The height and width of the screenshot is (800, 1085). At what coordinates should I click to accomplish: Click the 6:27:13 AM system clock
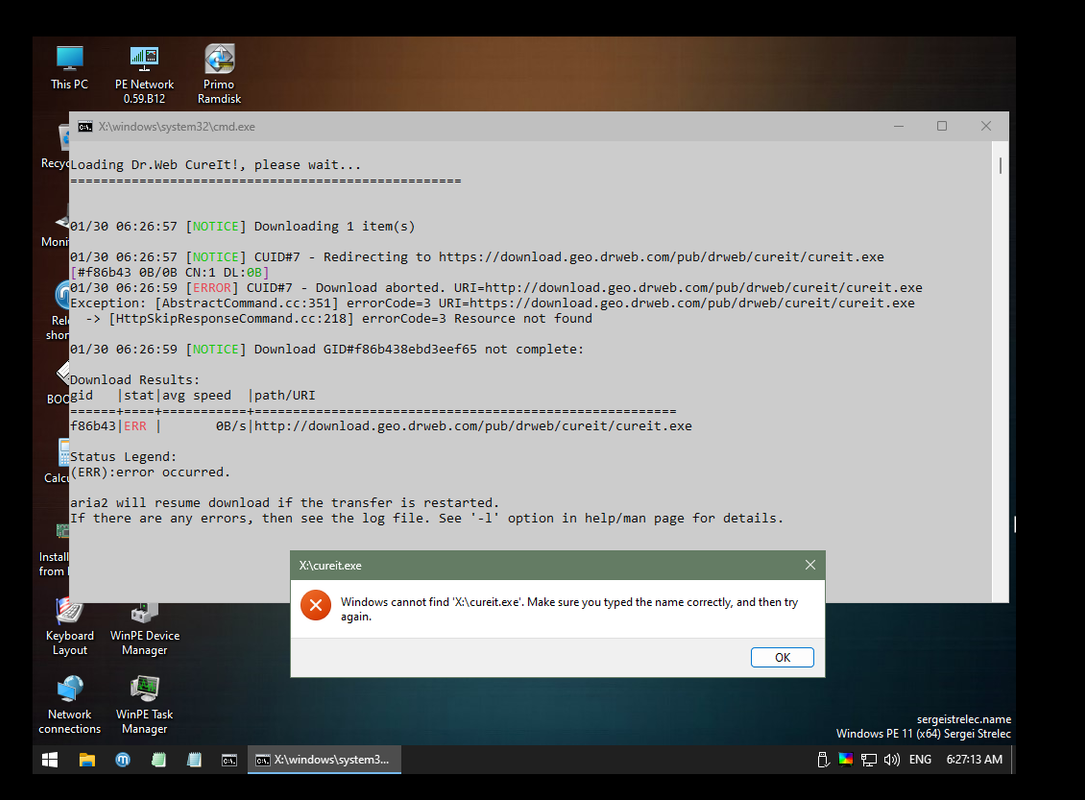click(x=974, y=760)
